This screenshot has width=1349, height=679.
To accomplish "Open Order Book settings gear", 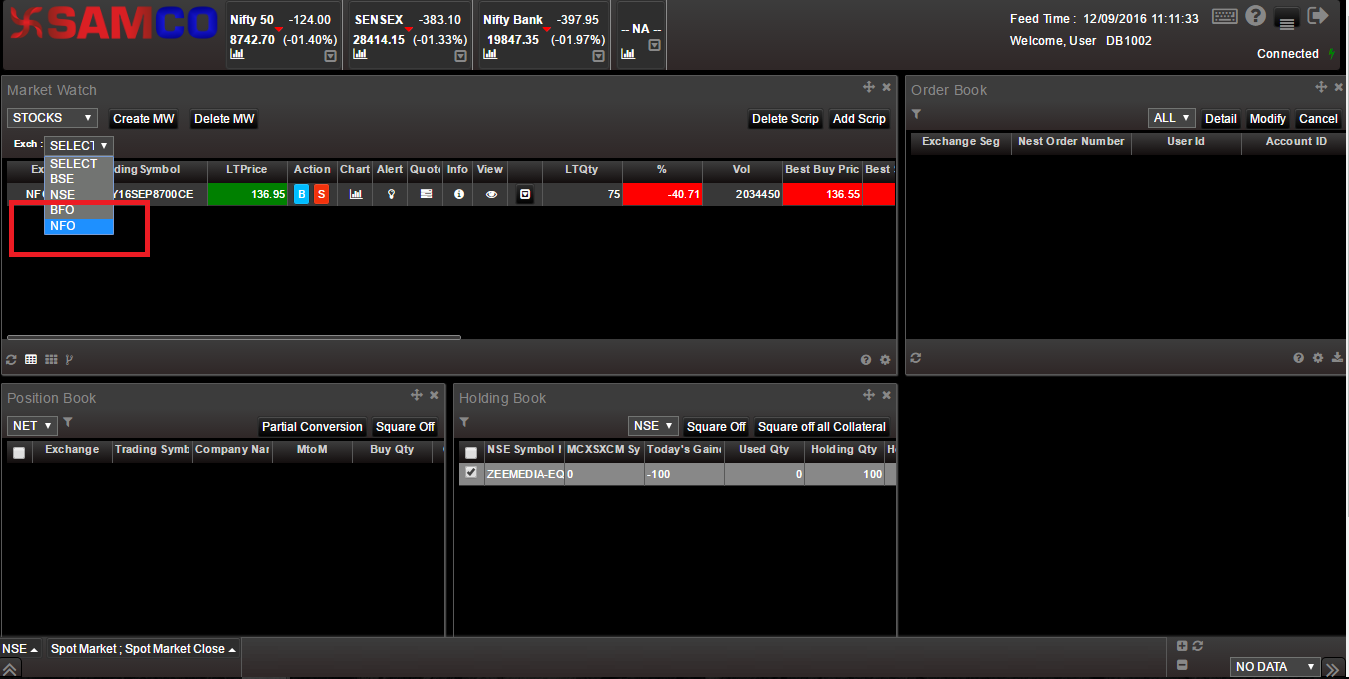I will pyautogui.click(x=1318, y=358).
